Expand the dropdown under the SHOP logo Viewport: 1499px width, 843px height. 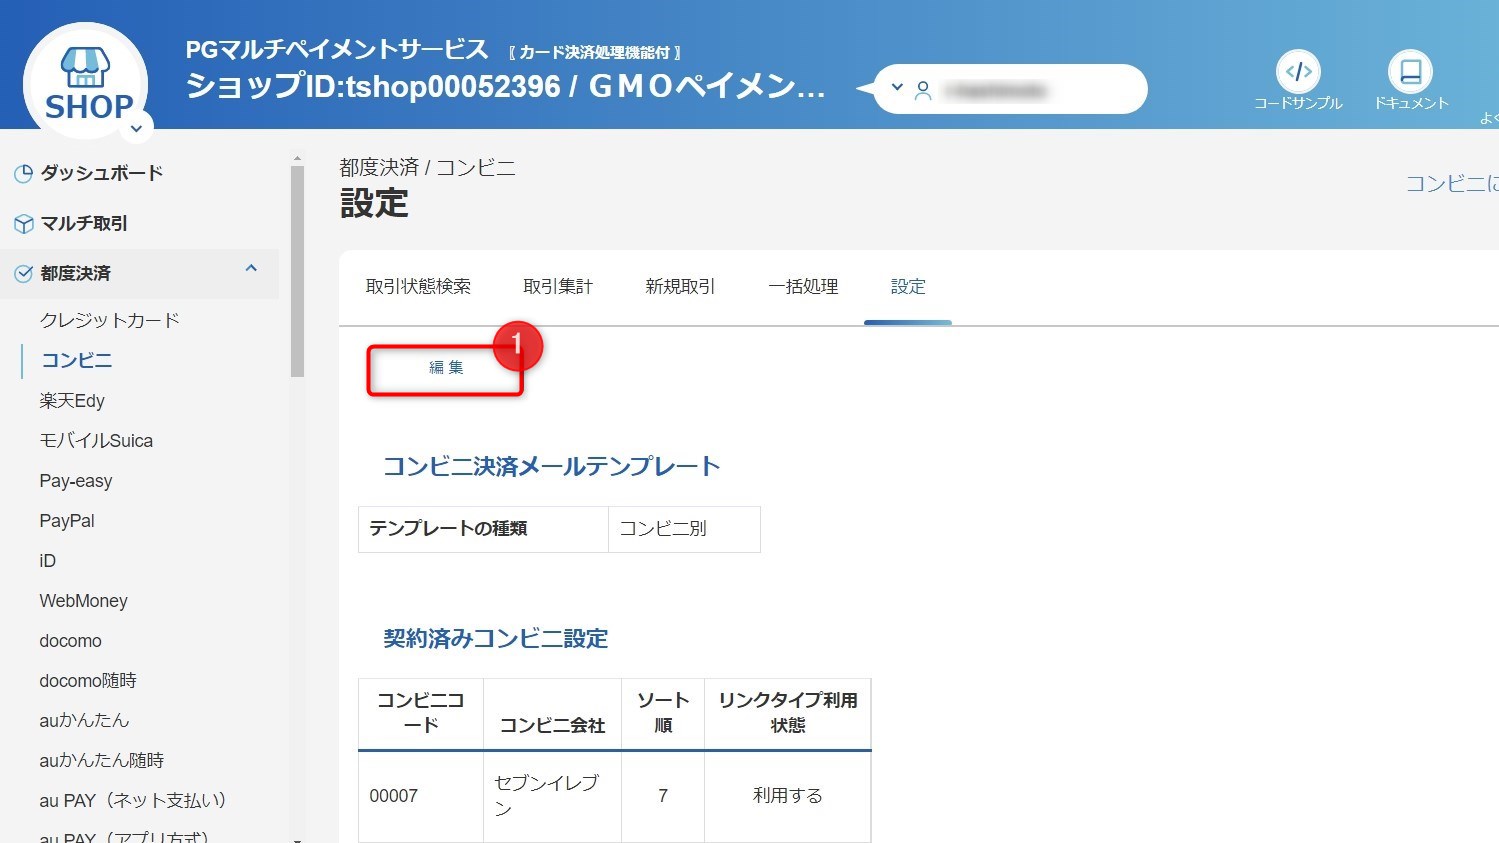[137, 128]
